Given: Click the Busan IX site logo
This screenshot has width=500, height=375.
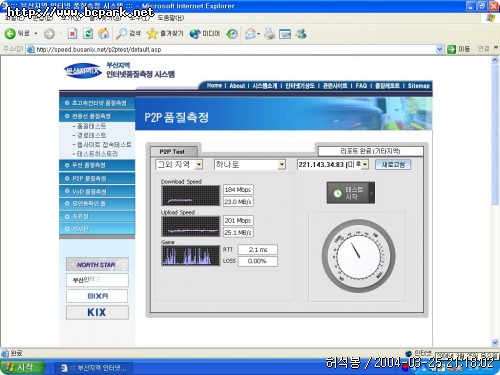Looking at the screenshot, I should [83, 71].
